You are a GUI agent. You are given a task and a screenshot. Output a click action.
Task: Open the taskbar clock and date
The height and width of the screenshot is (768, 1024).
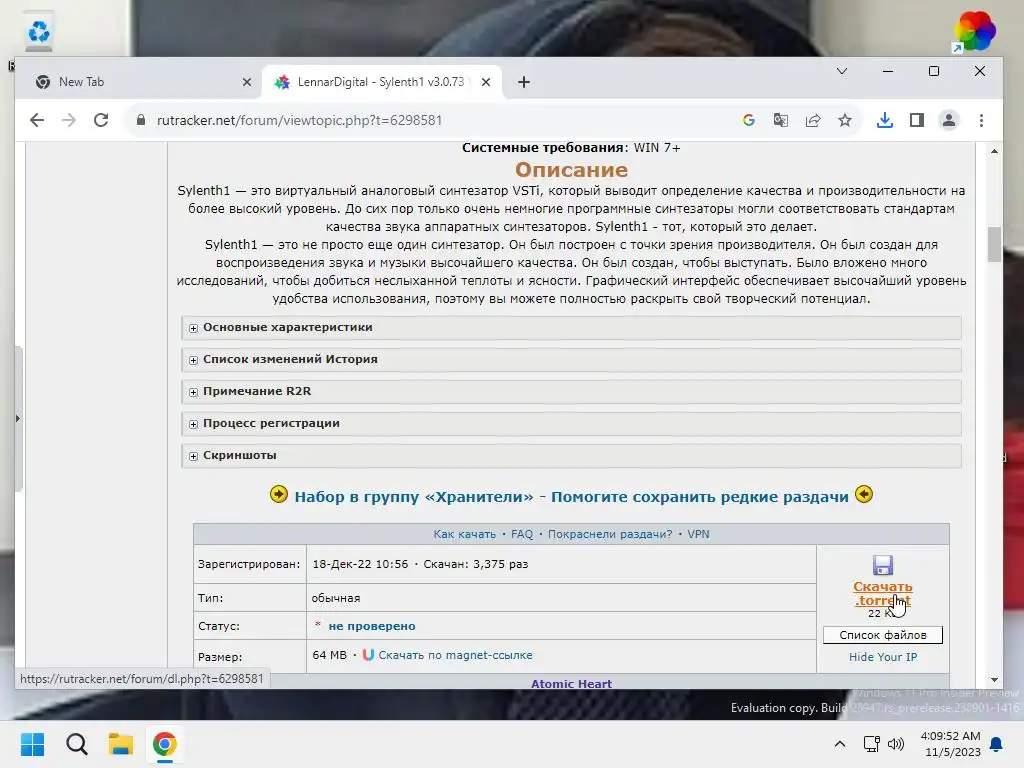[x=950, y=744]
